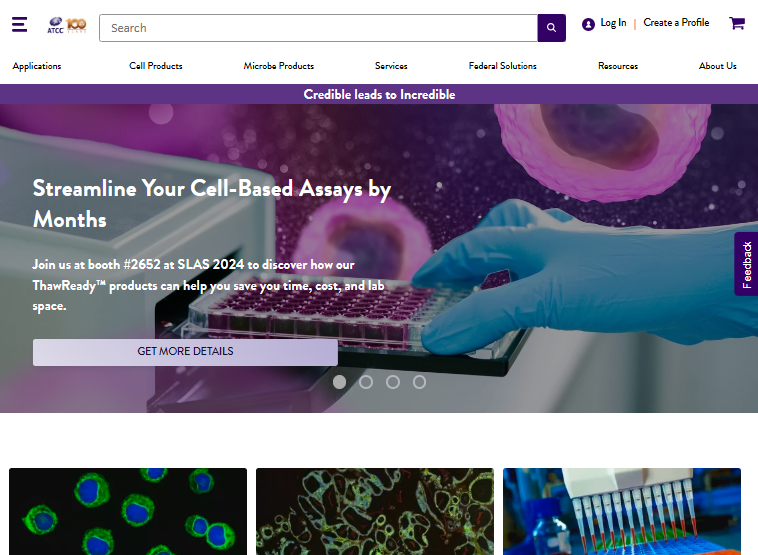758x555 pixels.
Task: Open the hamburger navigation menu
Action: pyautogui.click(x=20, y=24)
